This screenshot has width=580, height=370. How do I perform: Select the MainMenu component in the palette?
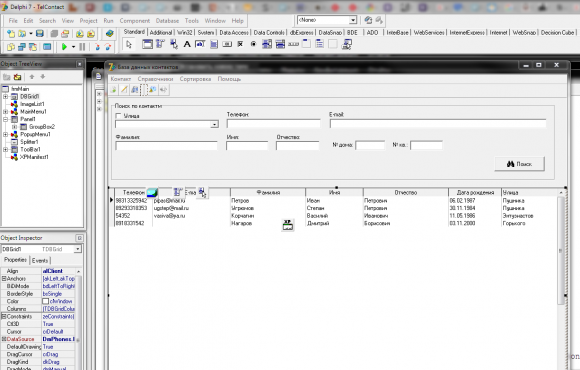[160, 44]
